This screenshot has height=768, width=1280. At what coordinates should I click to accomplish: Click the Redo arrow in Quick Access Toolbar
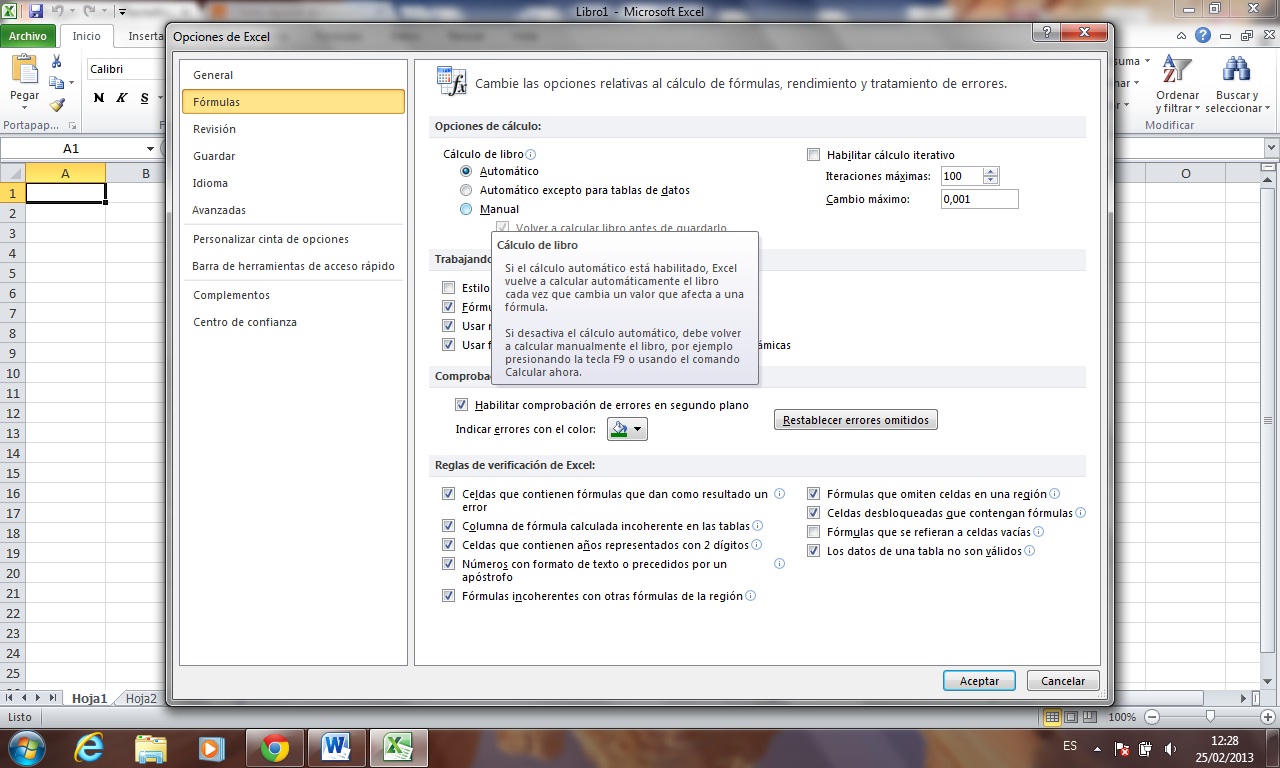87,12
